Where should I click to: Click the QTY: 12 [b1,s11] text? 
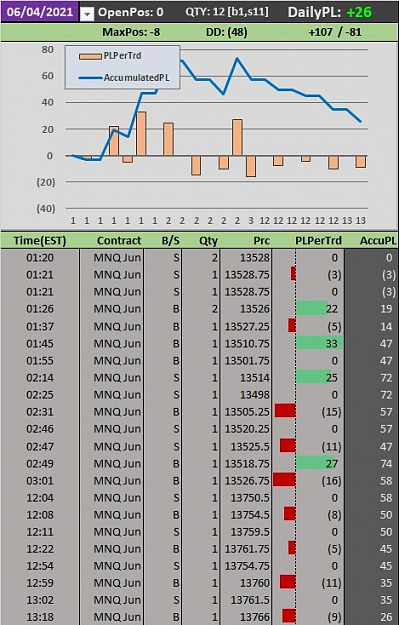pos(227,12)
